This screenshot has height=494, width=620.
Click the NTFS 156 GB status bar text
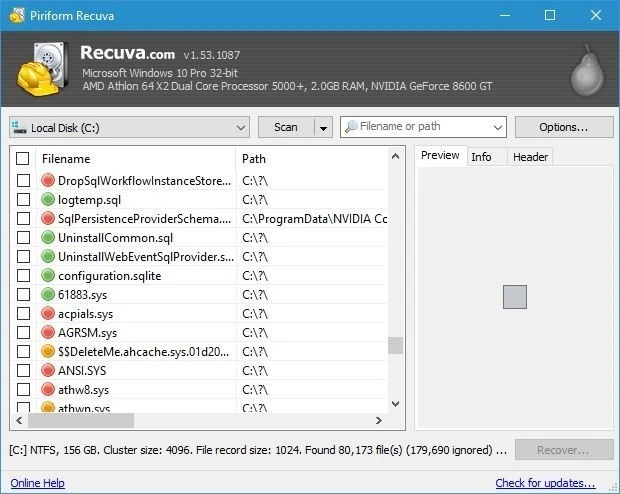[x=258, y=450]
